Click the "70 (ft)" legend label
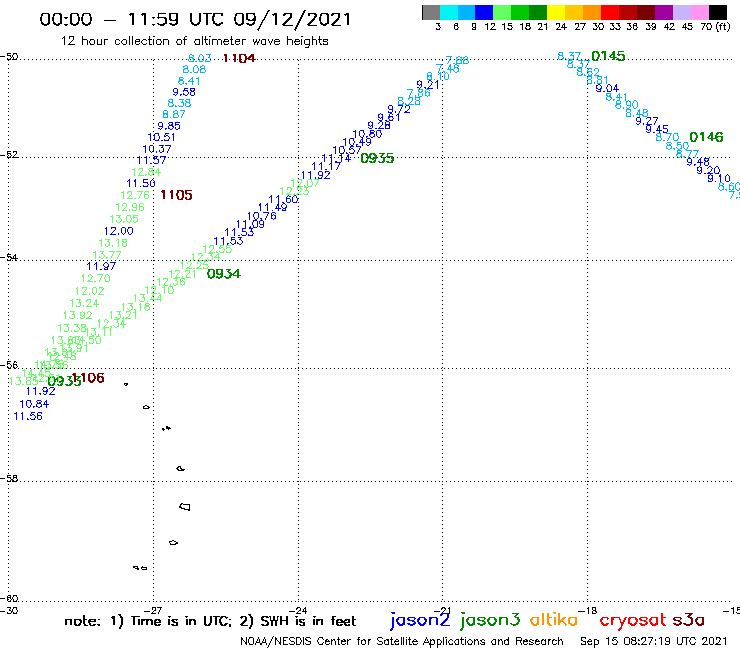Viewport: 740px width, 650px height. coord(715,27)
